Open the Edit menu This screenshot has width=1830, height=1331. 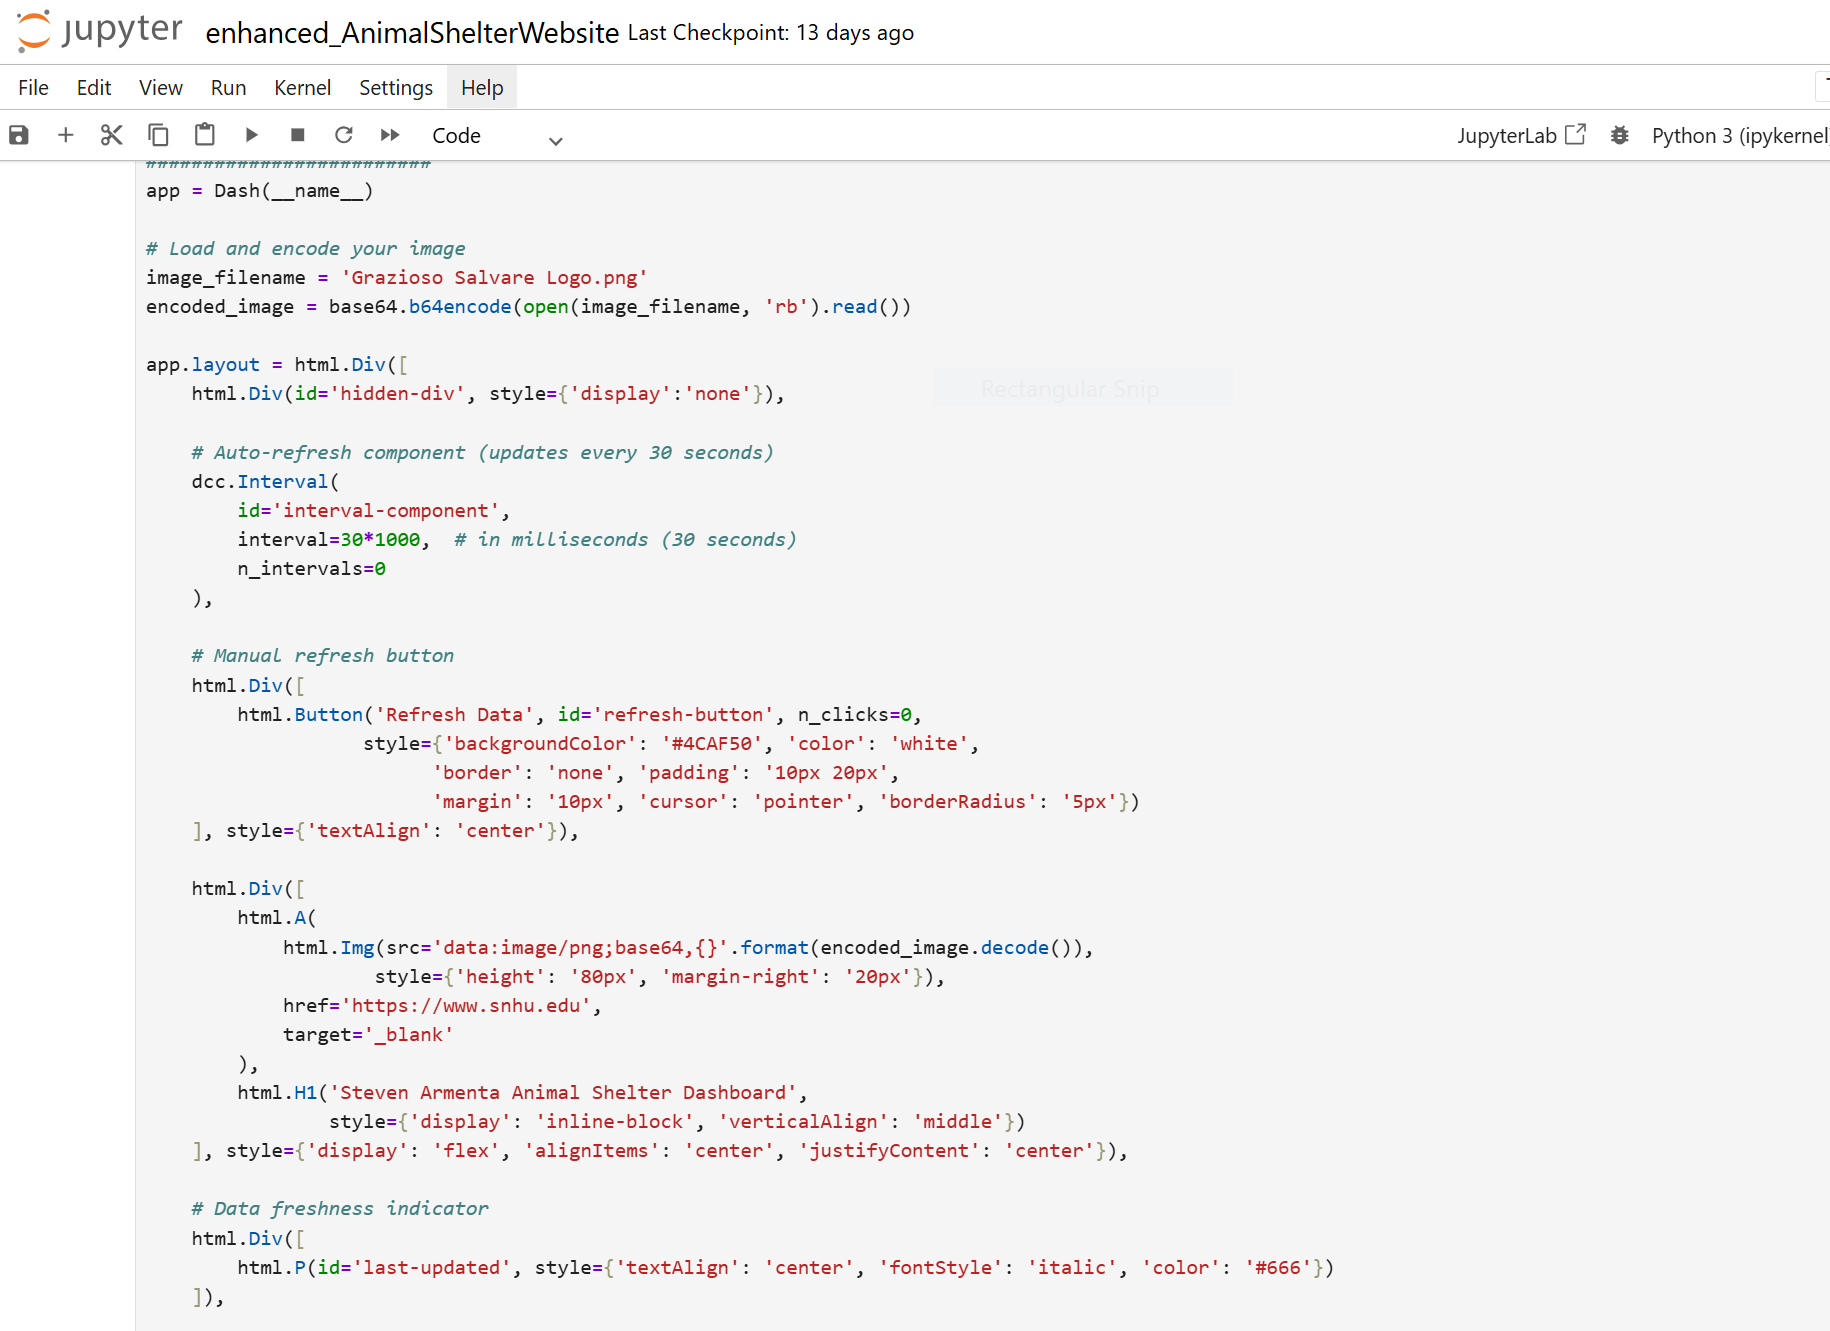point(94,88)
